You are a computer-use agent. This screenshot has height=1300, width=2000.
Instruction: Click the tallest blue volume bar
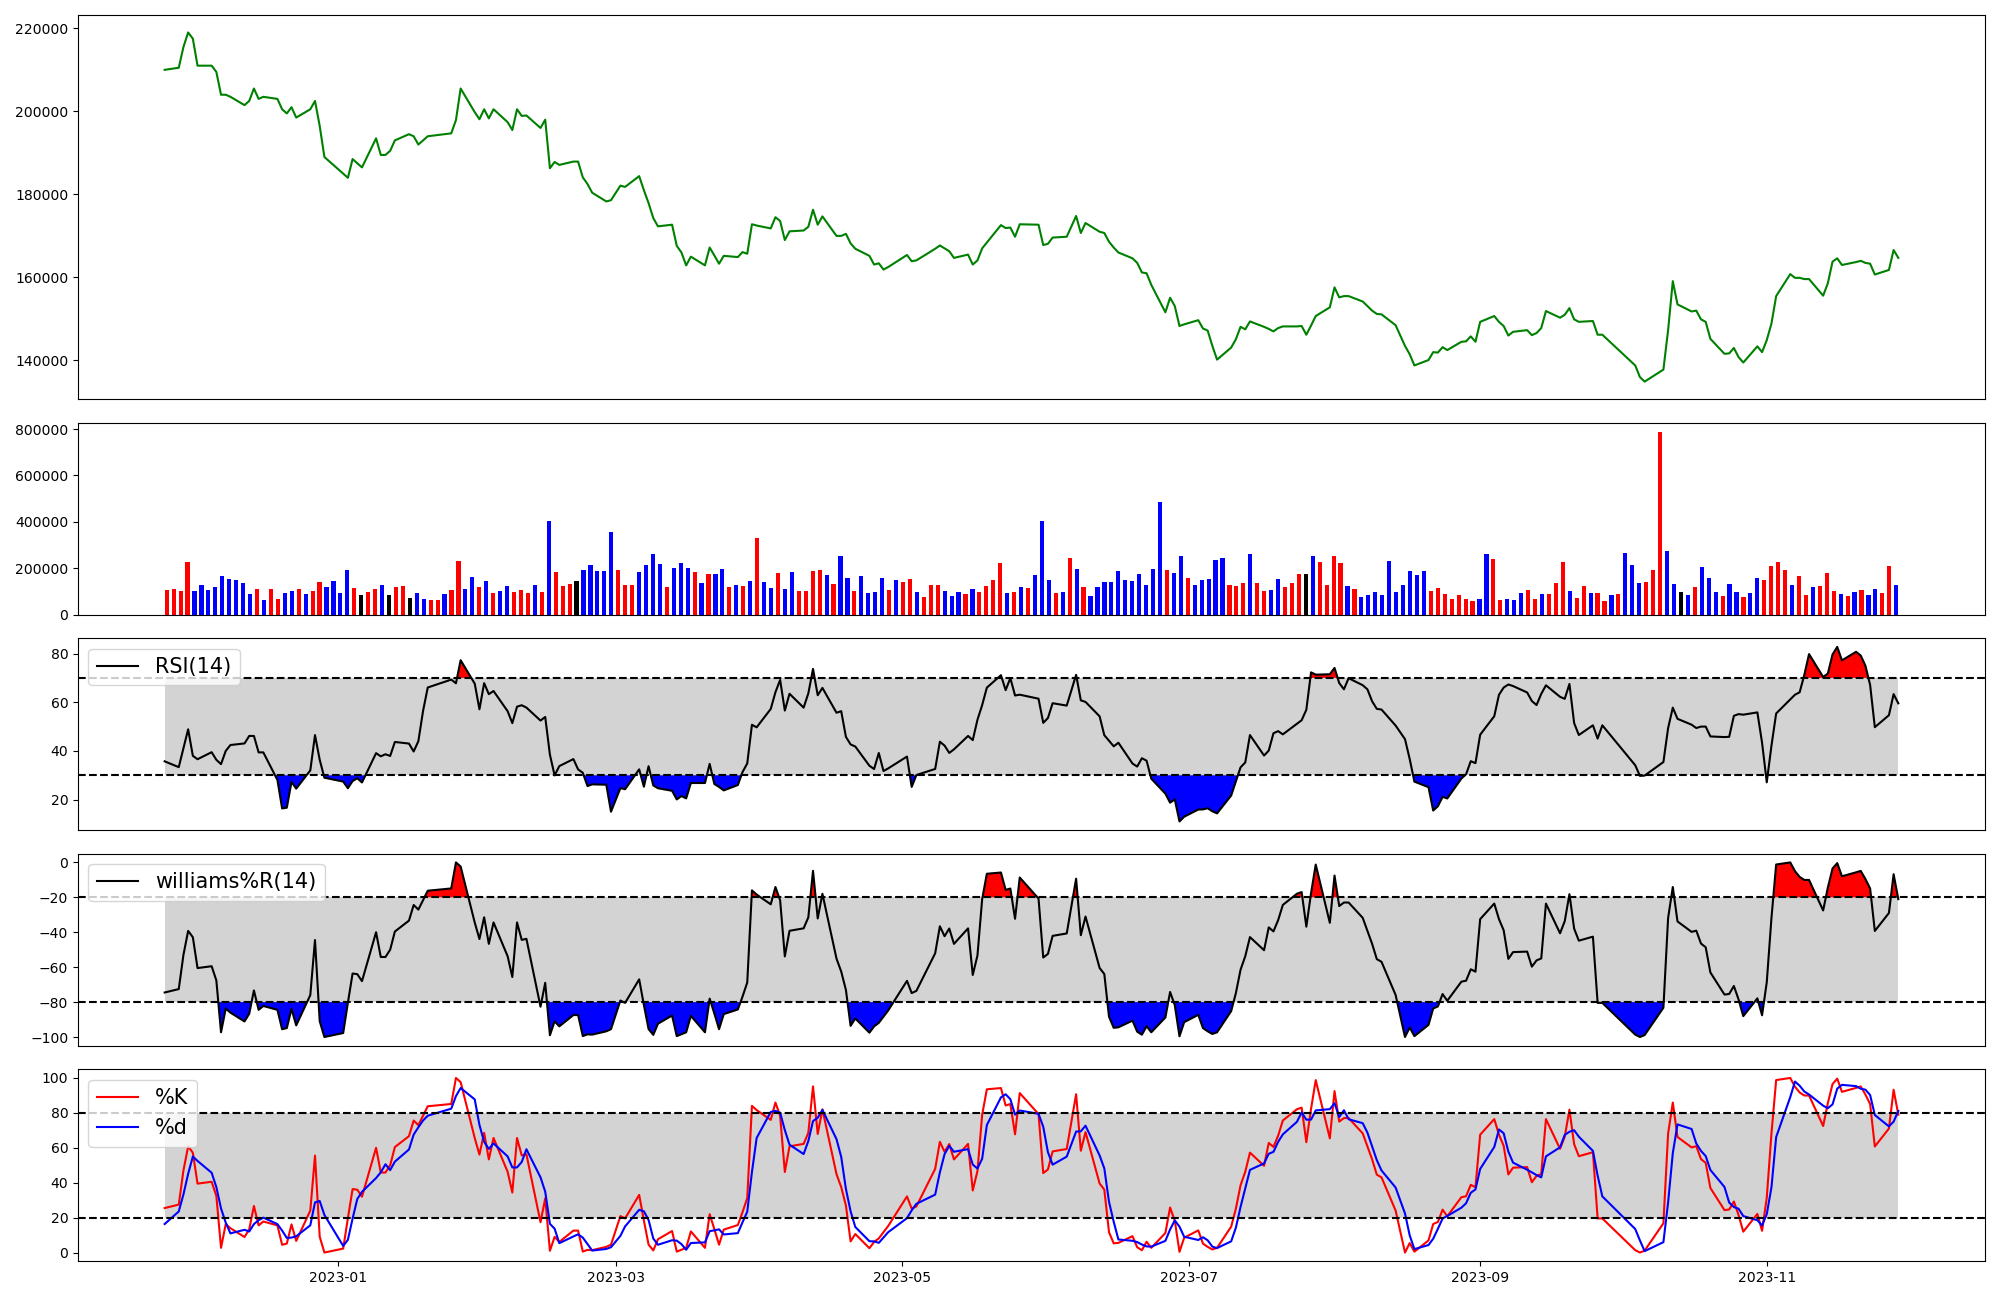pyautogui.click(x=1160, y=558)
